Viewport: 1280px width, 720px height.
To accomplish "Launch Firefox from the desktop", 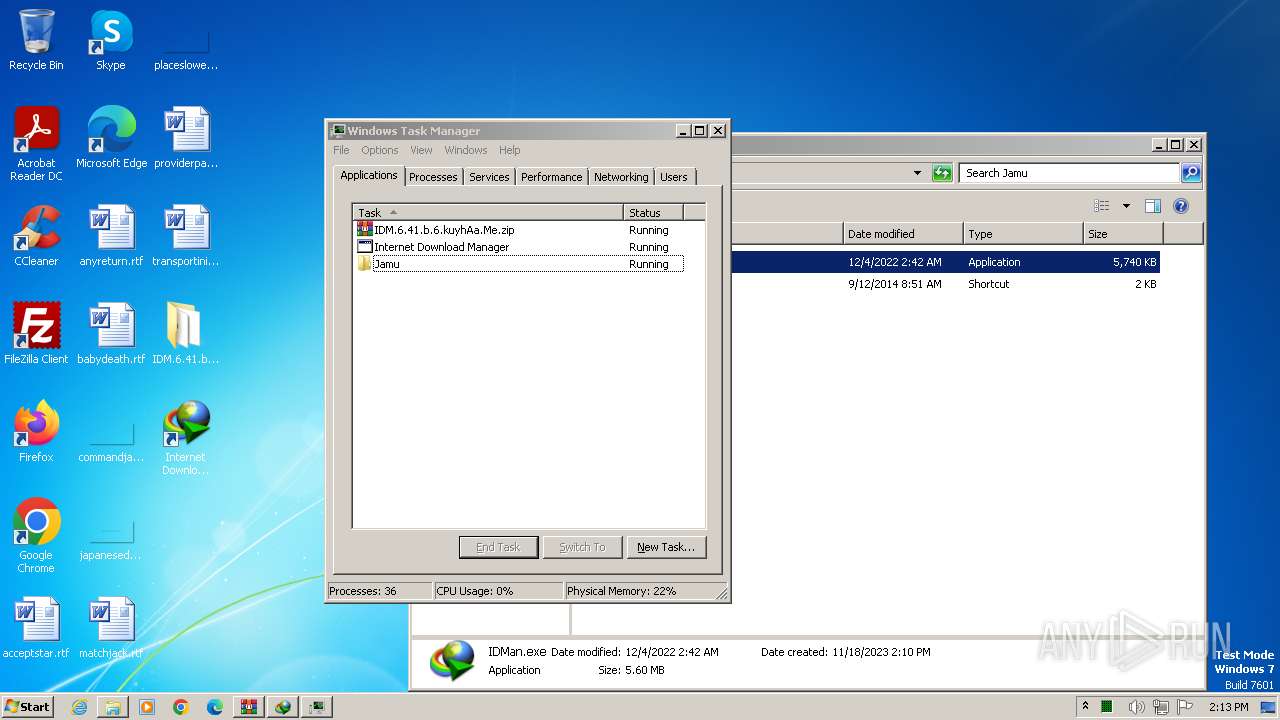I will [x=36, y=432].
